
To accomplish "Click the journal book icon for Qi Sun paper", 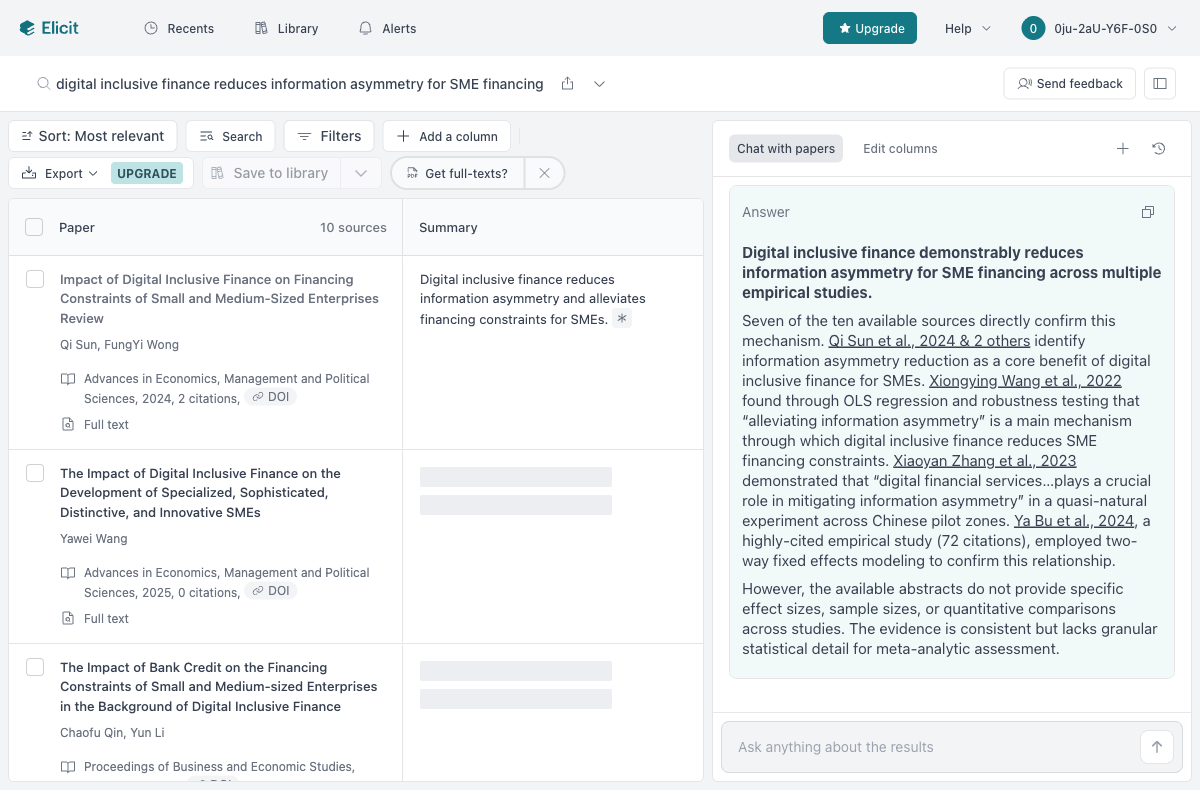I will pyautogui.click(x=68, y=379).
